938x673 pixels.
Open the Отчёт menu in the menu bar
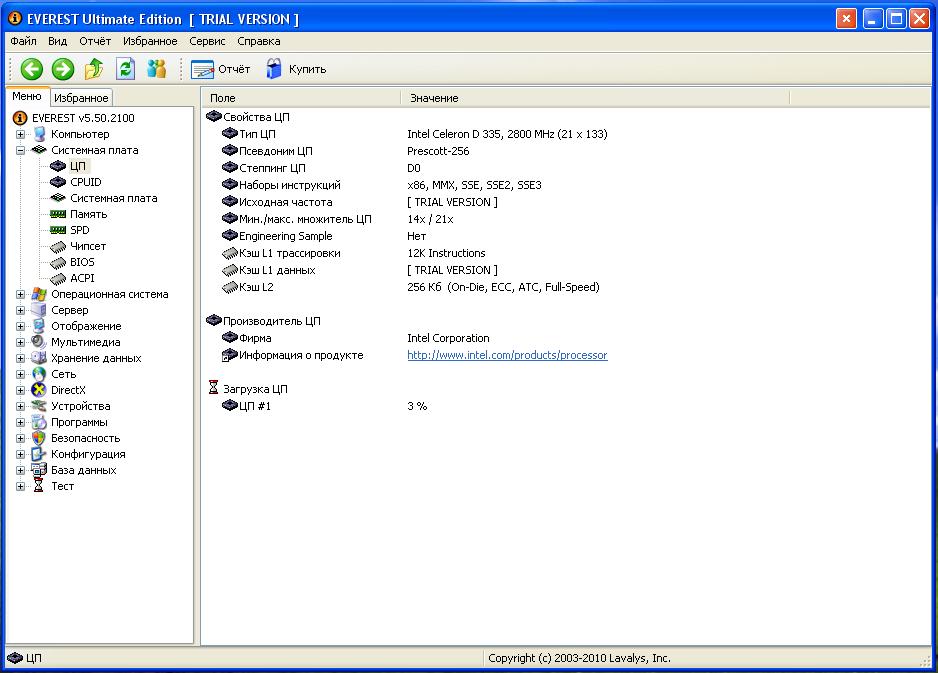(x=95, y=41)
